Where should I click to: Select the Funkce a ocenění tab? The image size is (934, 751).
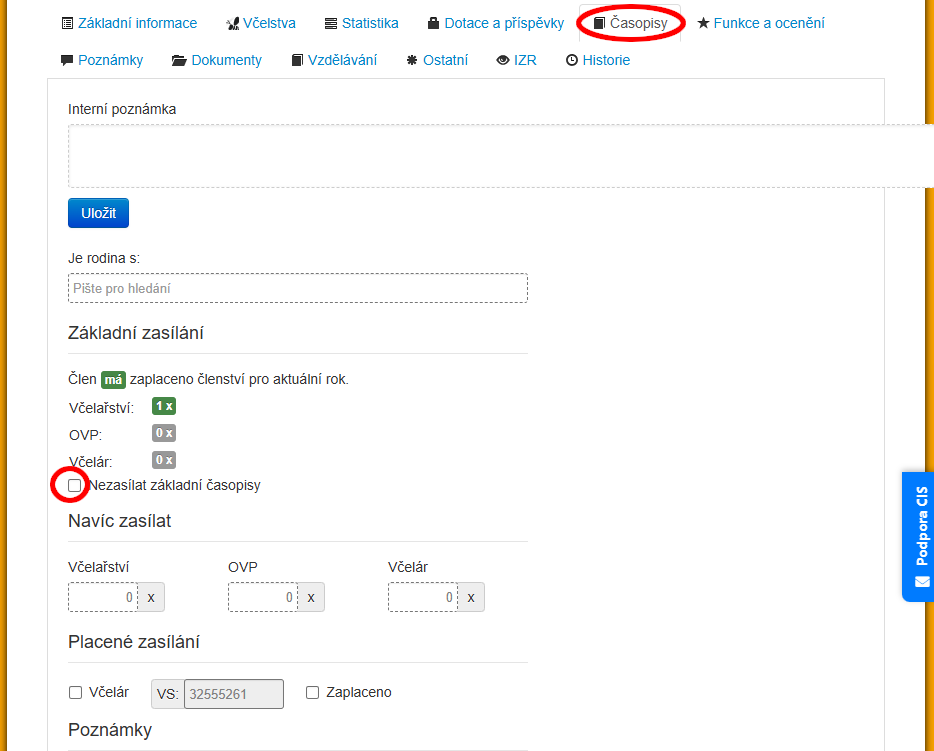click(761, 23)
